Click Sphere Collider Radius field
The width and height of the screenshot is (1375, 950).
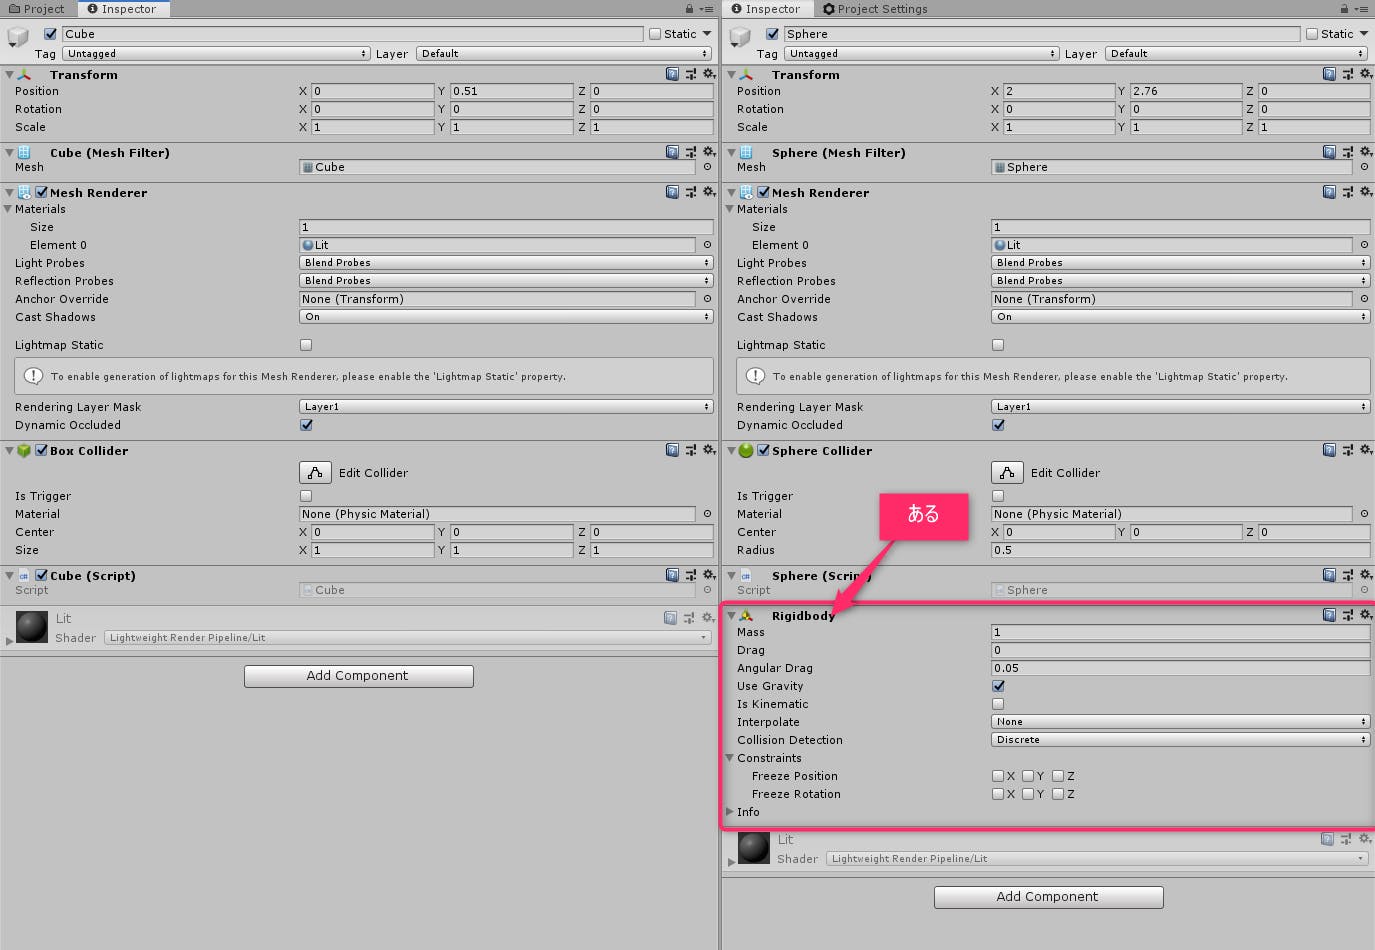tap(1180, 550)
